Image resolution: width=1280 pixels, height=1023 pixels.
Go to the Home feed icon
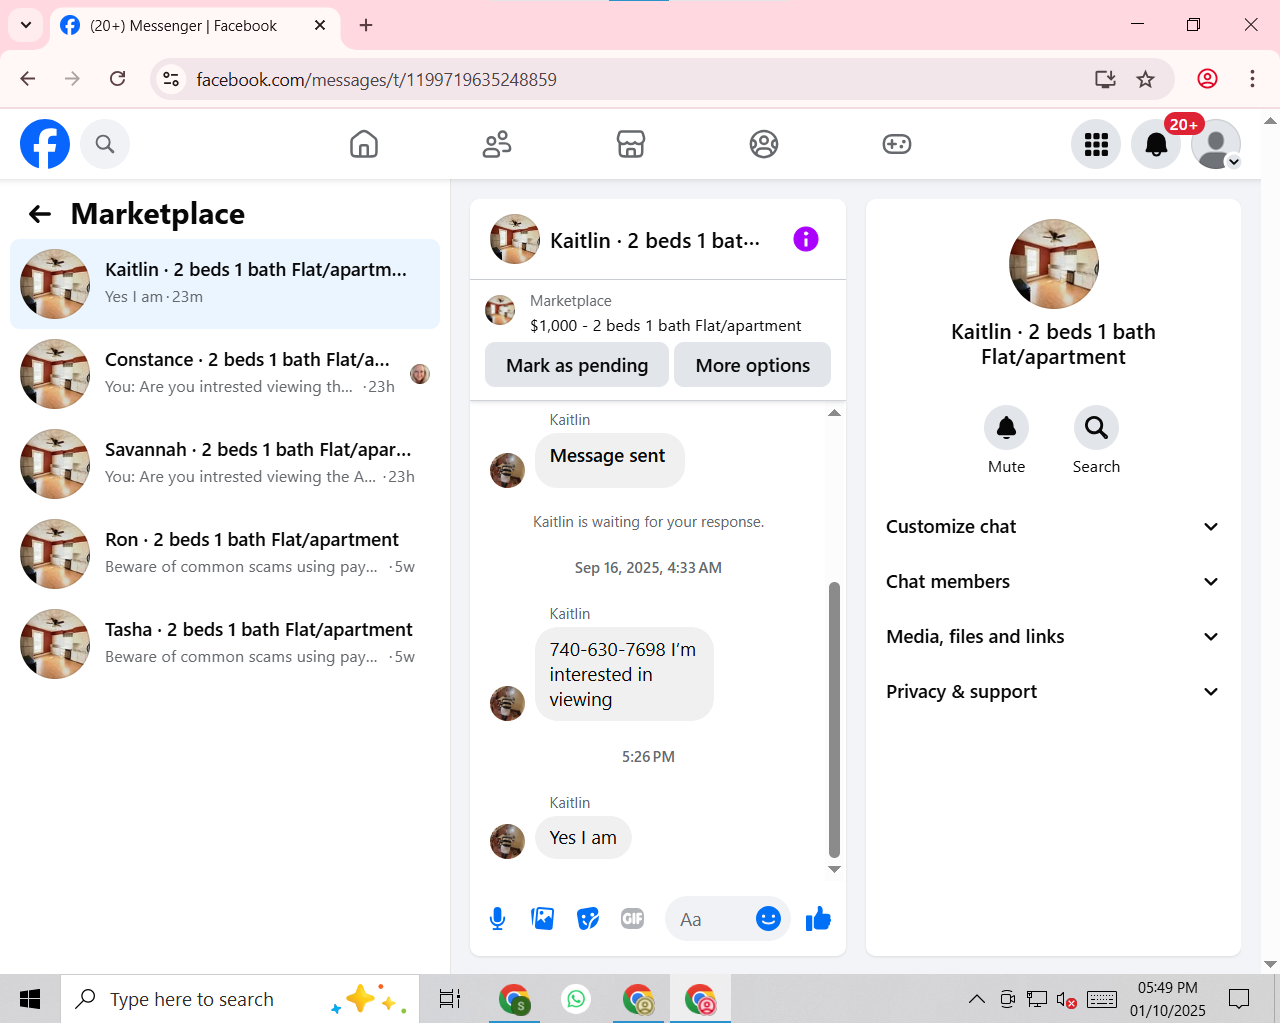point(364,144)
